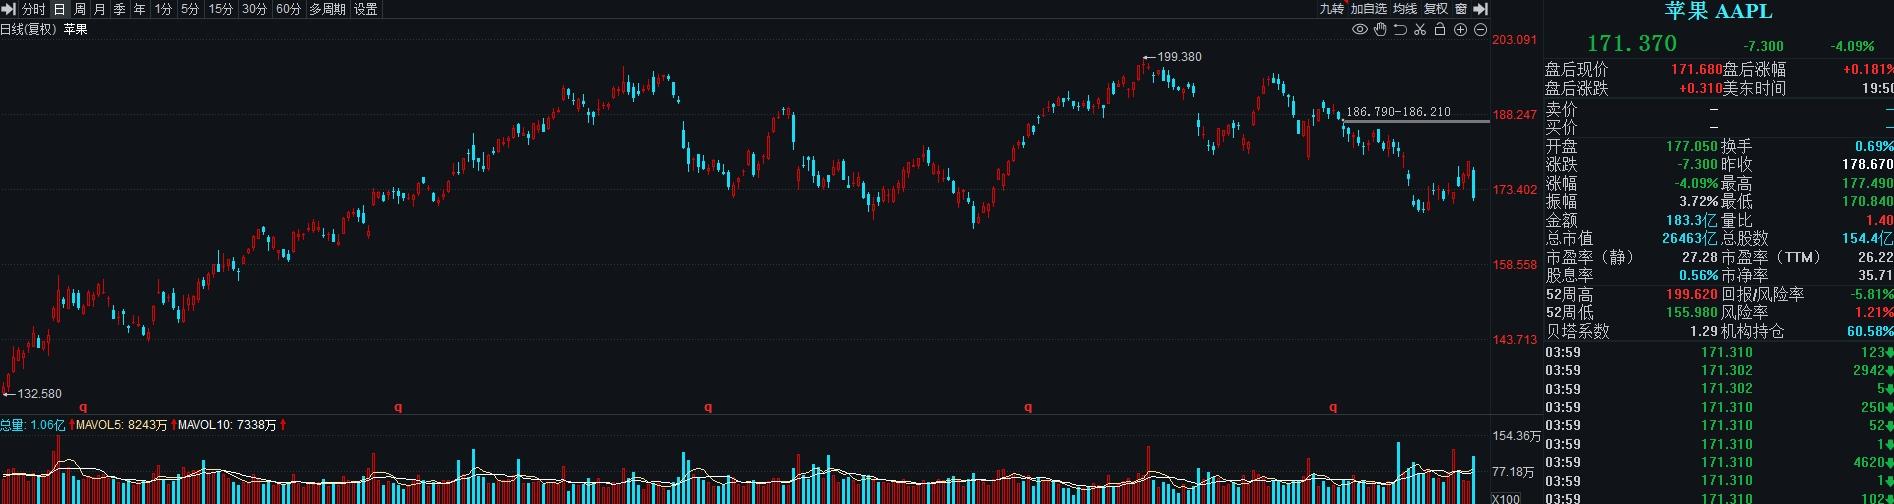This screenshot has width=1894, height=504.
Task: Toggle the padlock chart lock icon
Action: [1440, 30]
